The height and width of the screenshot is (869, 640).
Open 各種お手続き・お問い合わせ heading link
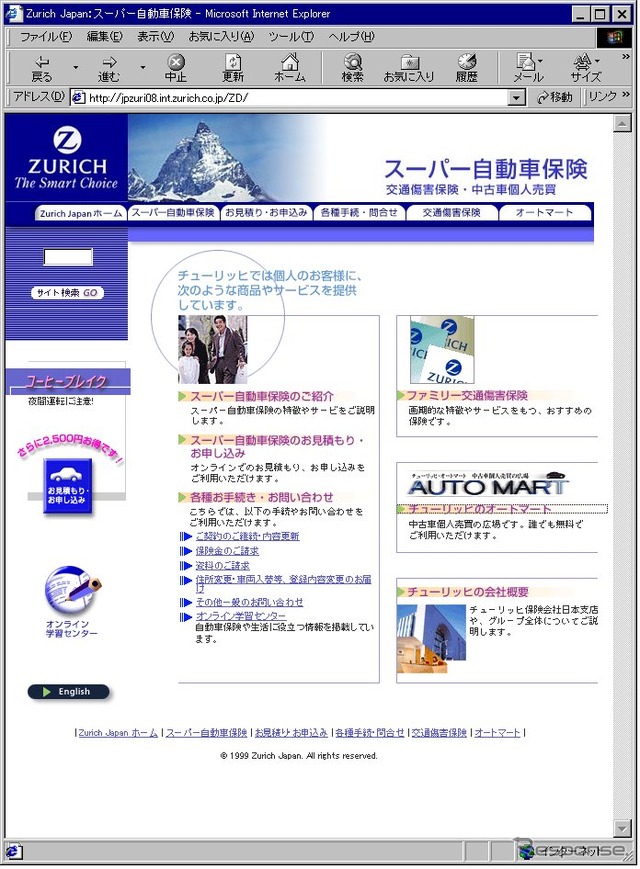[262, 497]
